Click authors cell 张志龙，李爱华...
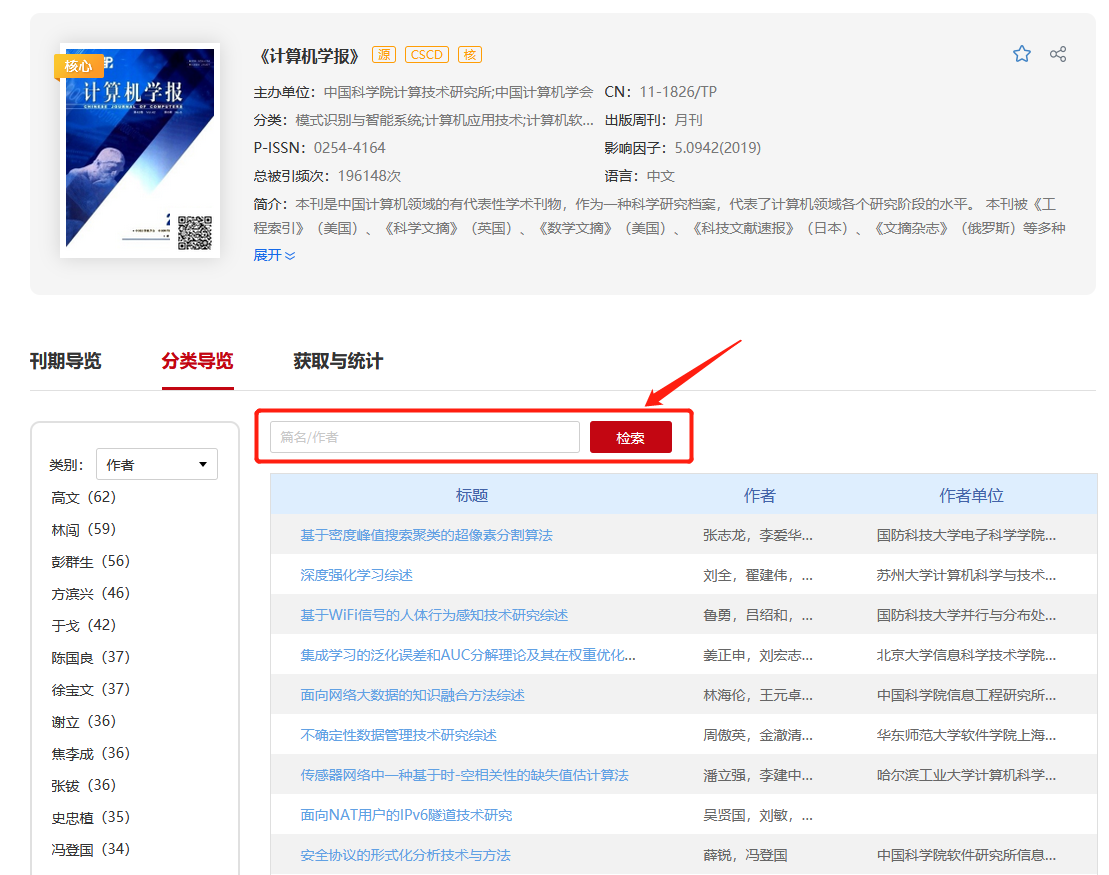This screenshot has width=1109, height=875. point(757,535)
